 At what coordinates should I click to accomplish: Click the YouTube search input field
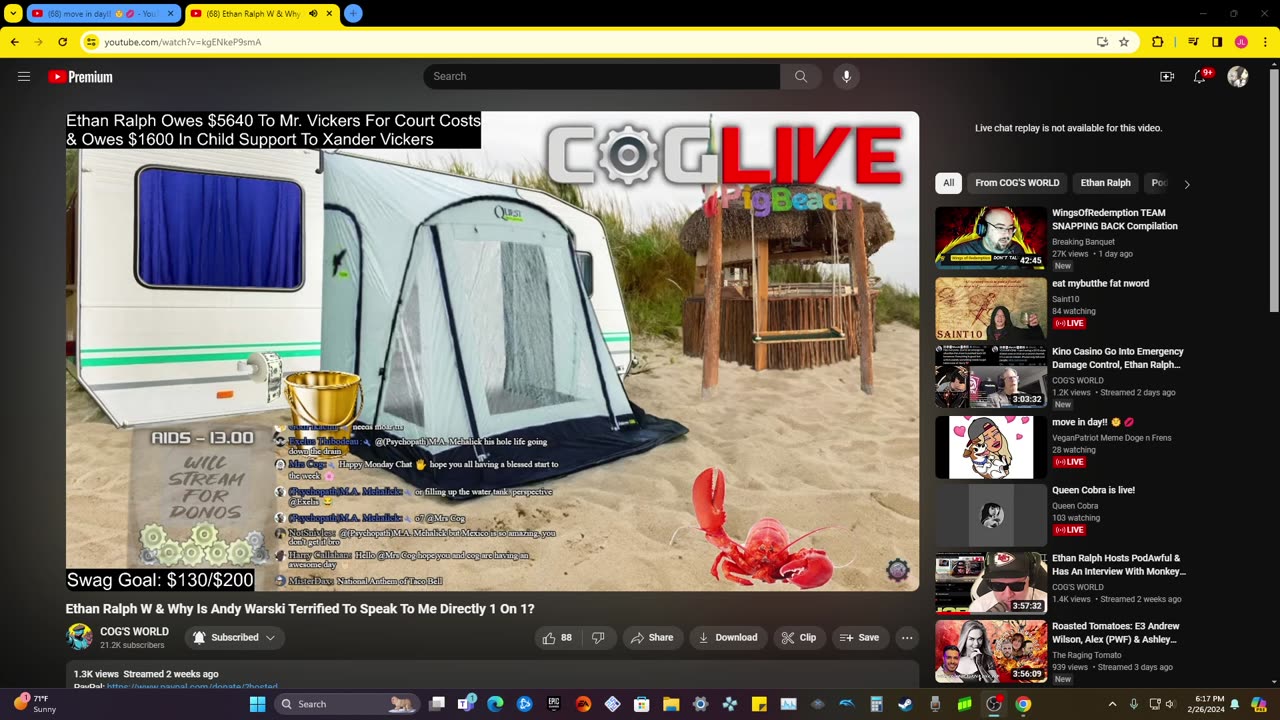[x=602, y=77]
